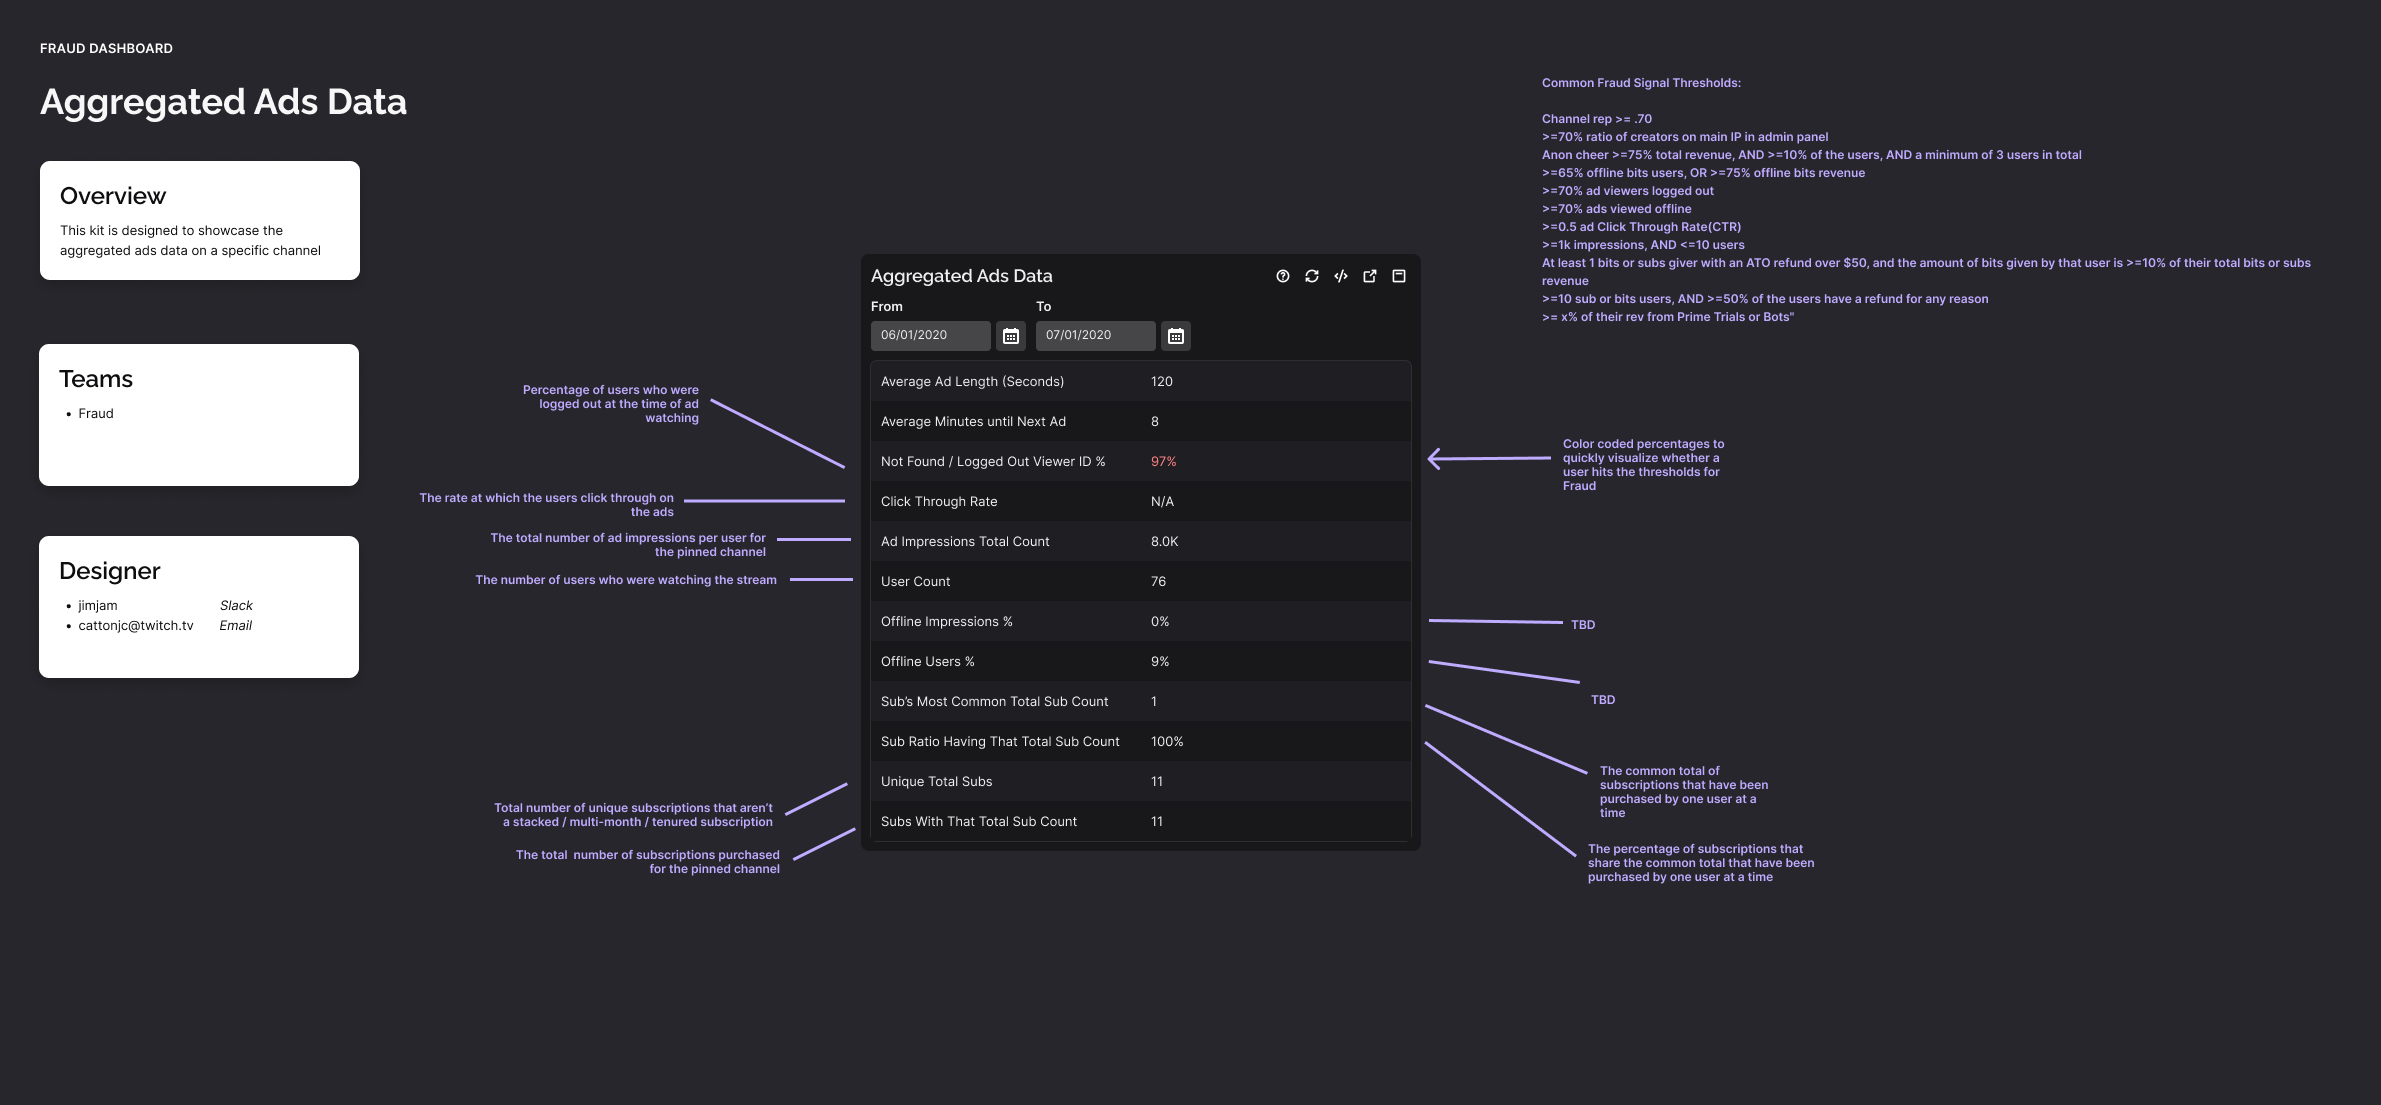Click the Fraud item in the Teams card

(97, 413)
